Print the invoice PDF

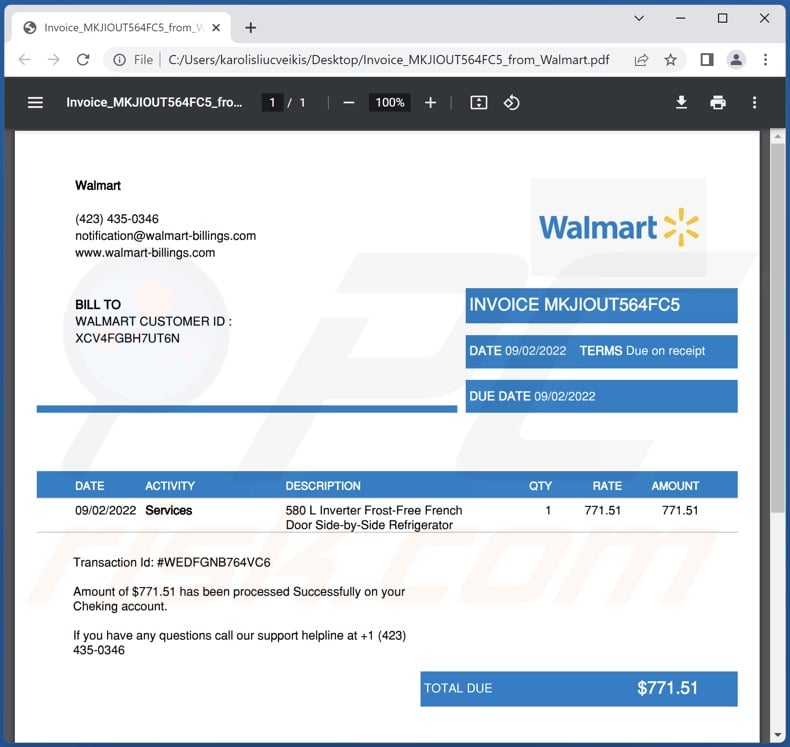coord(718,103)
